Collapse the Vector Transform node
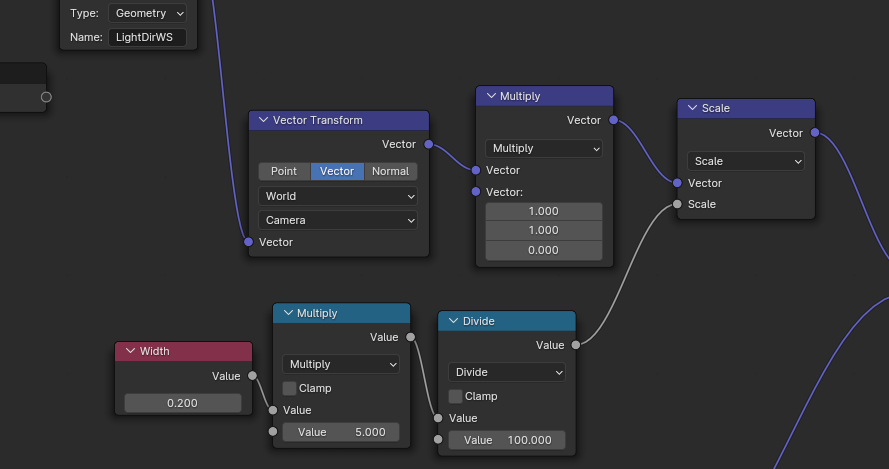The image size is (889, 469). pyautogui.click(x=264, y=120)
